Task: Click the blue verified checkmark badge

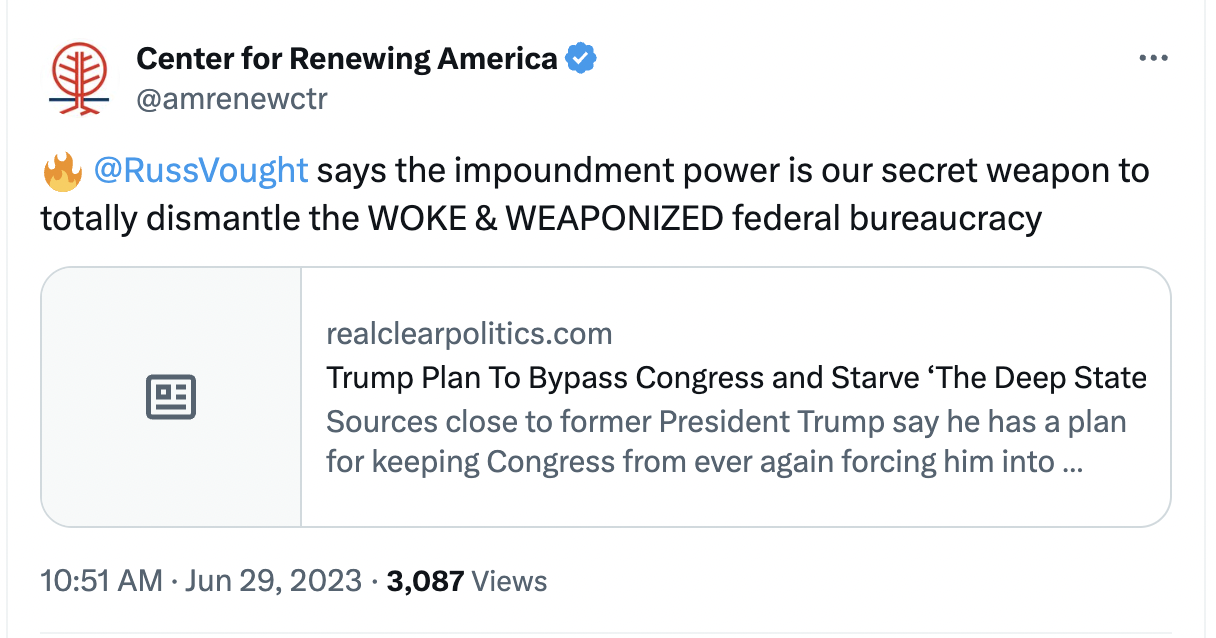Action: [581, 59]
